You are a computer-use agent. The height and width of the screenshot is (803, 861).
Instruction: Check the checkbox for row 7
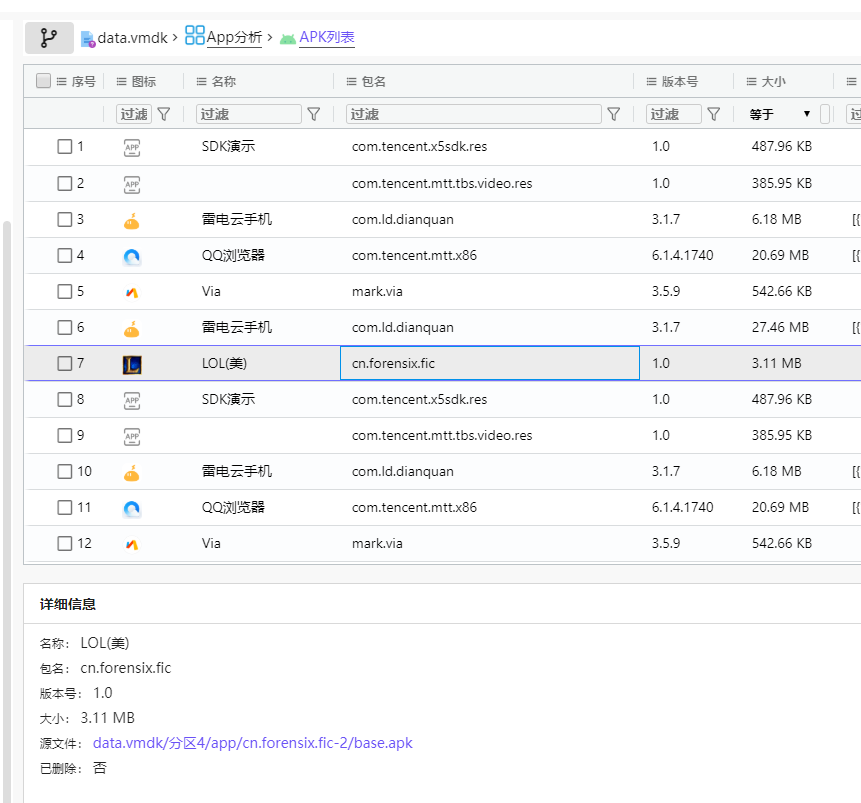(x=65, y=363)
